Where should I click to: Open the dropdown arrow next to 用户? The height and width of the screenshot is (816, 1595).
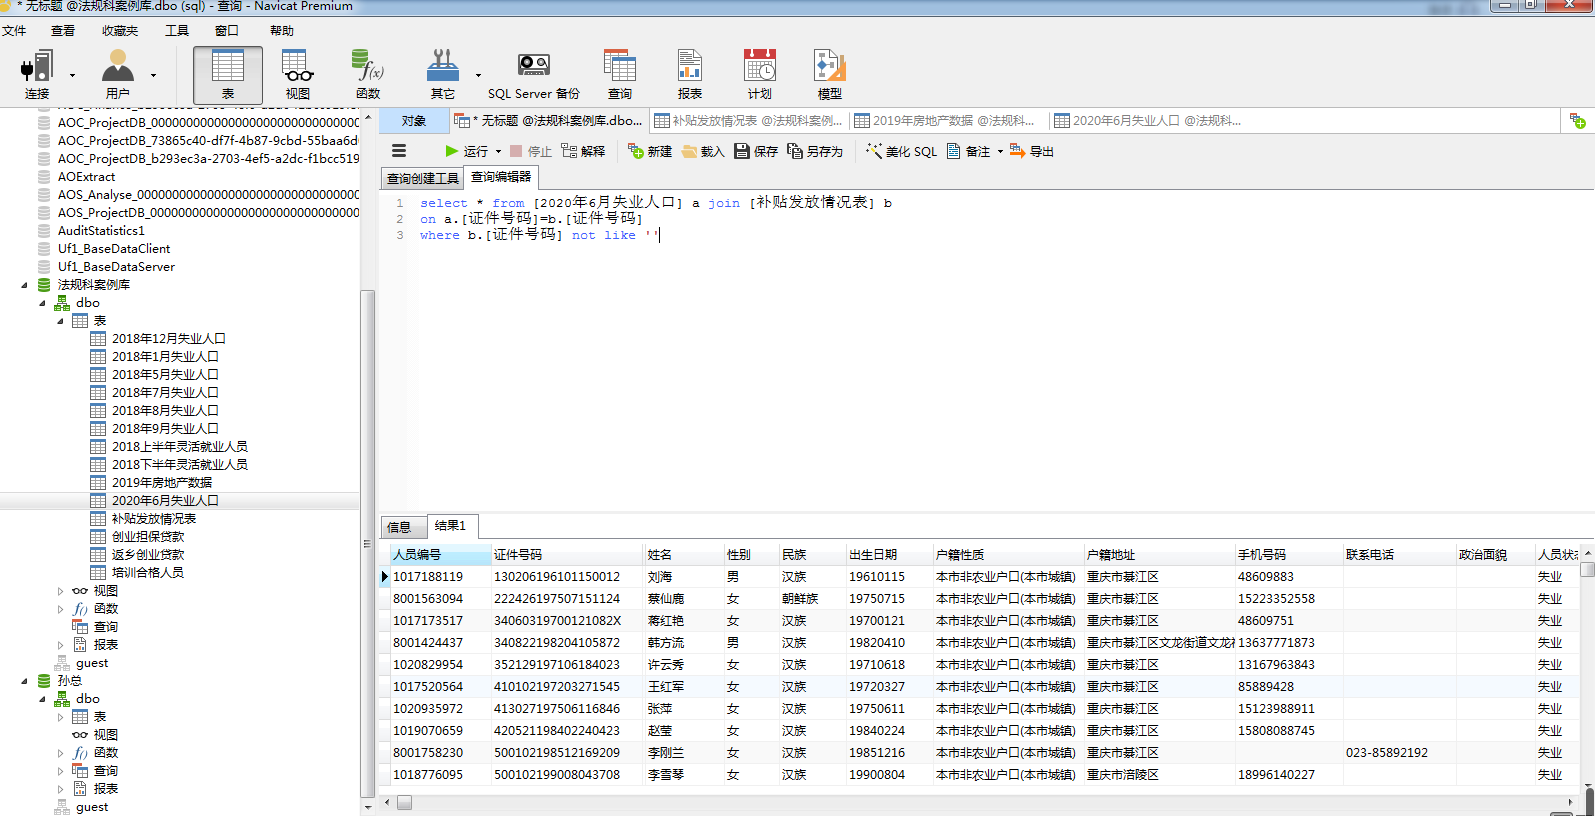pos(153,76)
